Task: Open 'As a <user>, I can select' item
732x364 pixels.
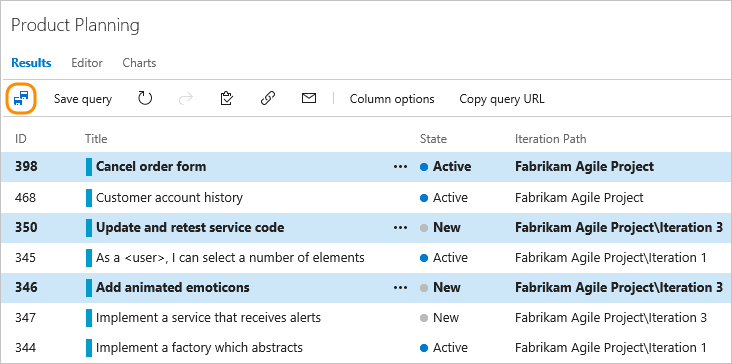Action: pyautogui.click(x=230, y=258)
